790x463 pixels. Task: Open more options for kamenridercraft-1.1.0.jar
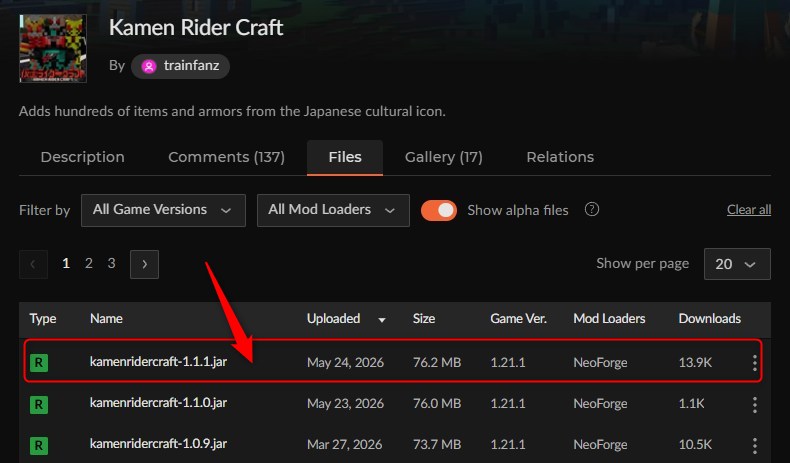(x=754, y=404)
